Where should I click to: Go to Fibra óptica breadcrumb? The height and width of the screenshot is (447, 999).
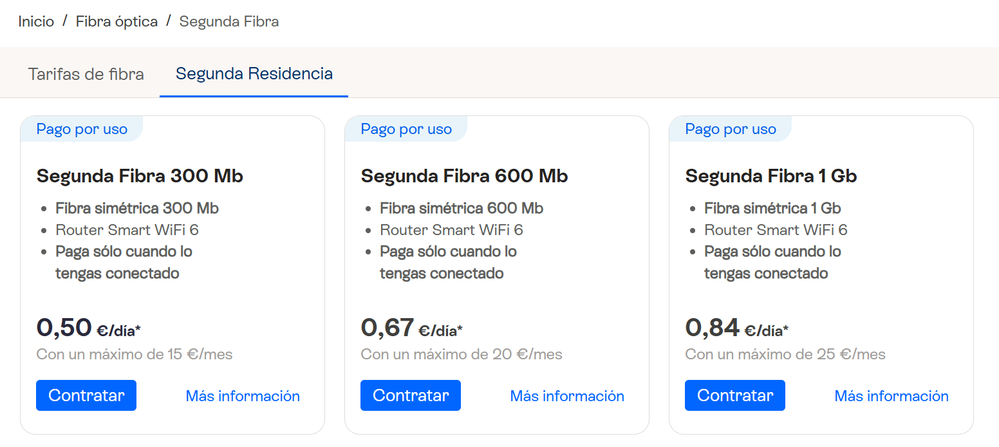tap(116, 21)
